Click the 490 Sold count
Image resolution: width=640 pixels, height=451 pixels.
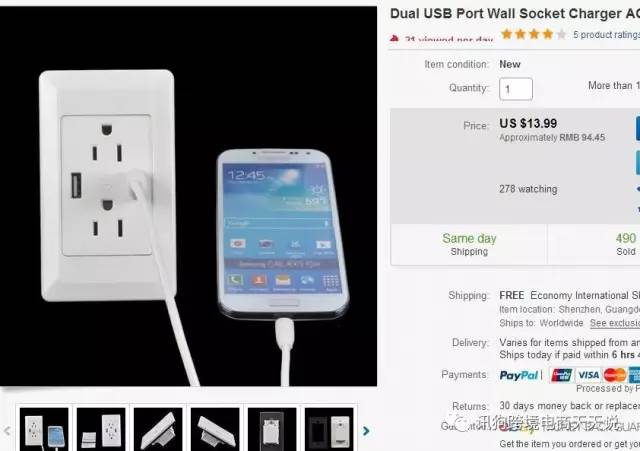pos(626,244)
